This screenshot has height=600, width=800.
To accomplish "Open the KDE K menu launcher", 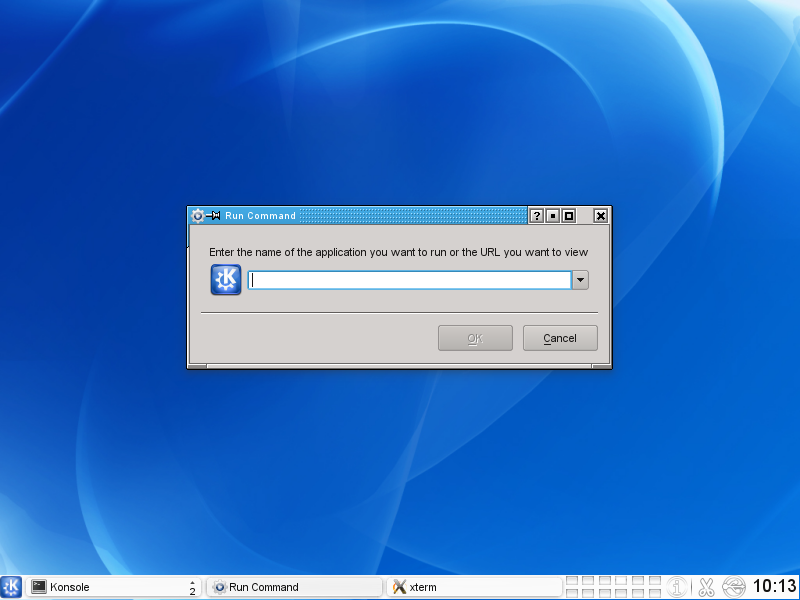I will pyautogui.click(x=11, y=587).
